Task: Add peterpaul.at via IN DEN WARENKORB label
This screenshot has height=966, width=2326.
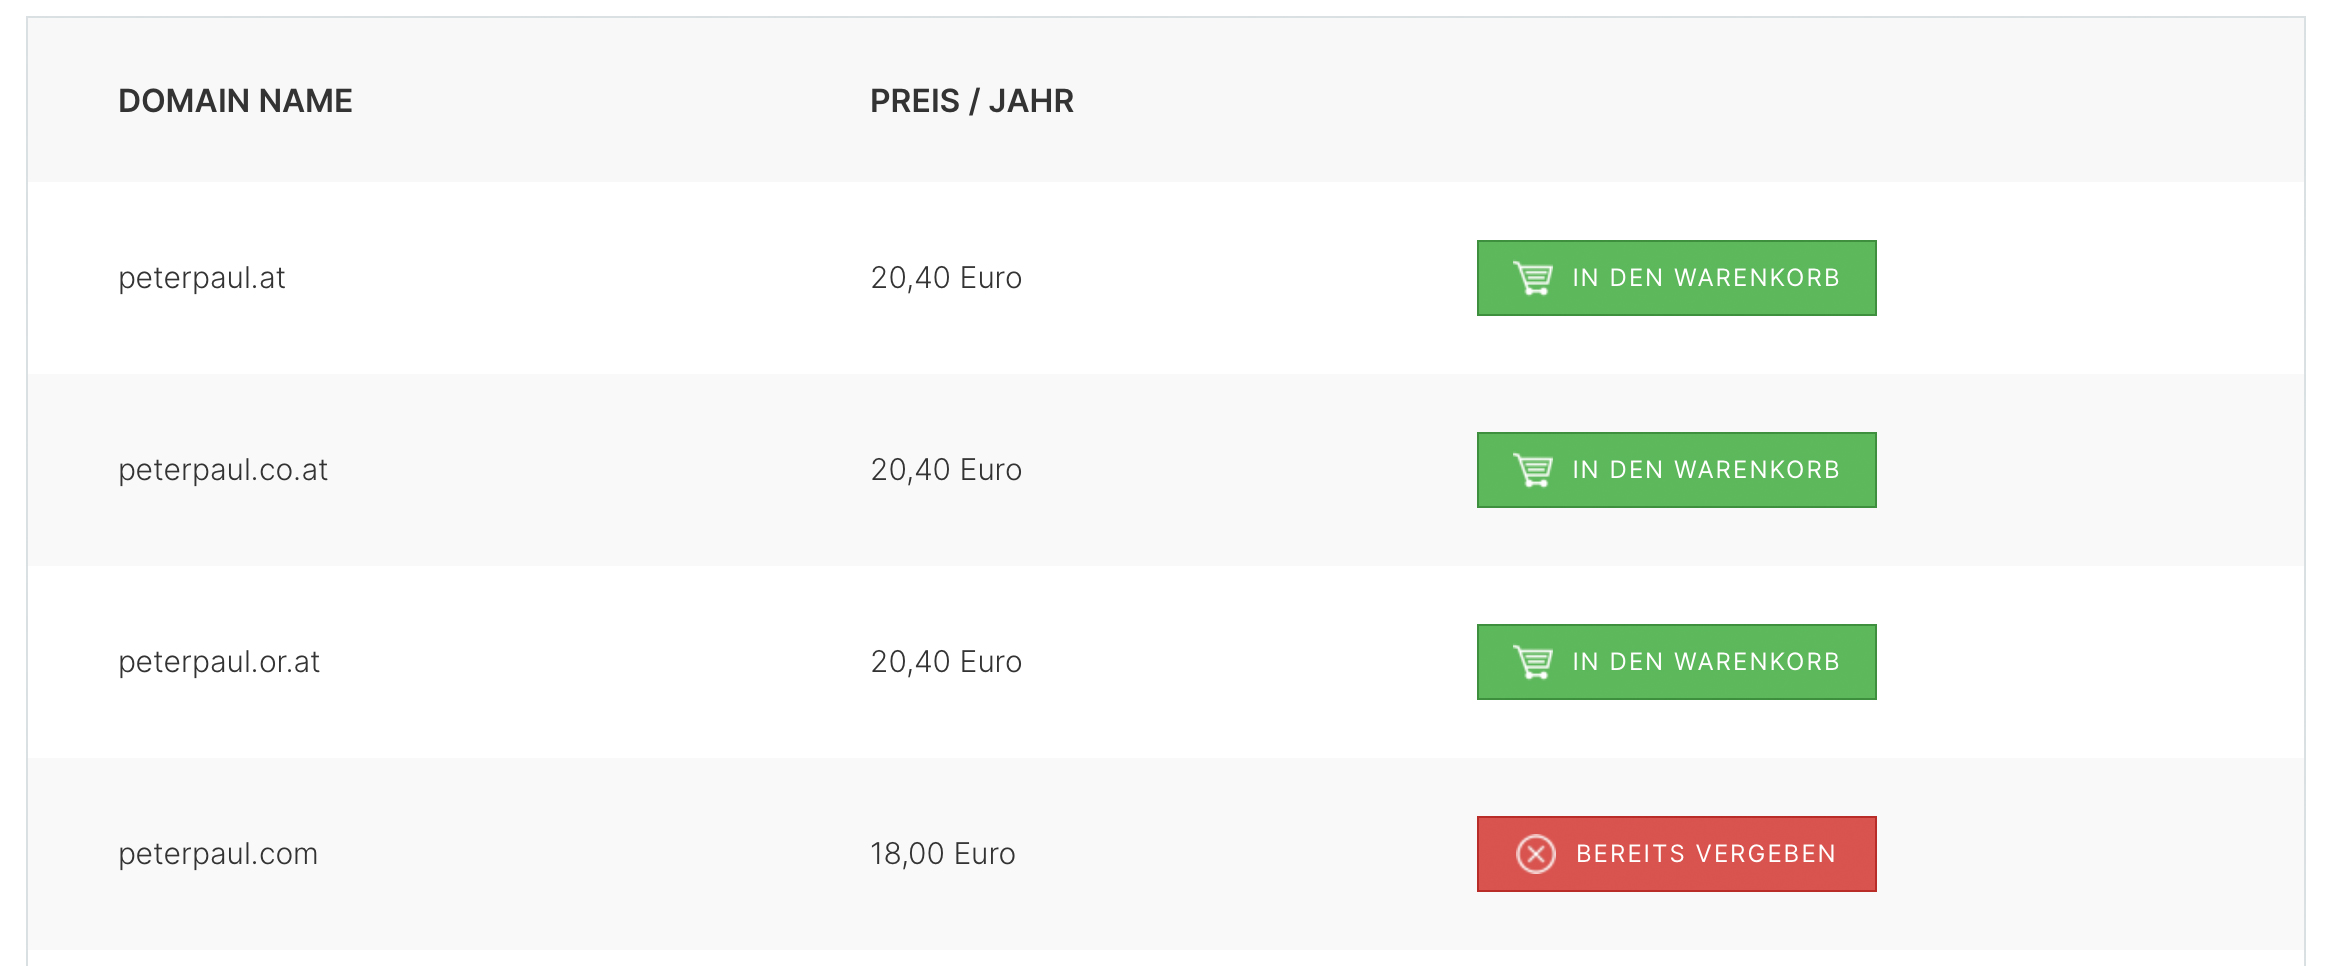Action: (x=1706, y=278)
